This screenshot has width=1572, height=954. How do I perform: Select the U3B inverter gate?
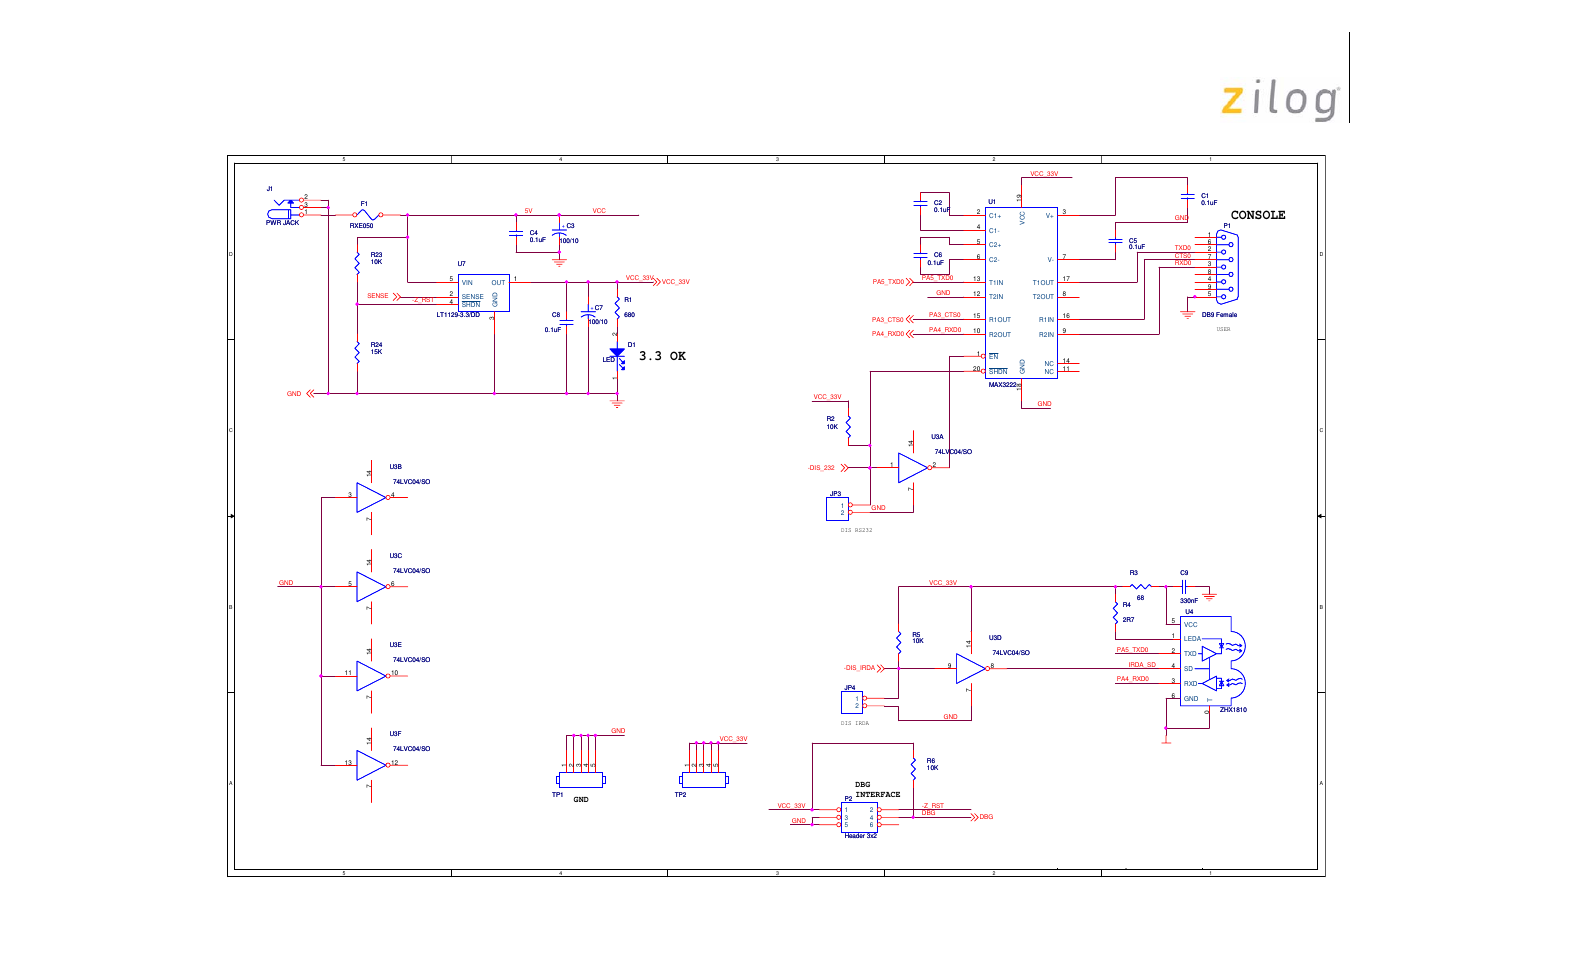click(372, 497)
